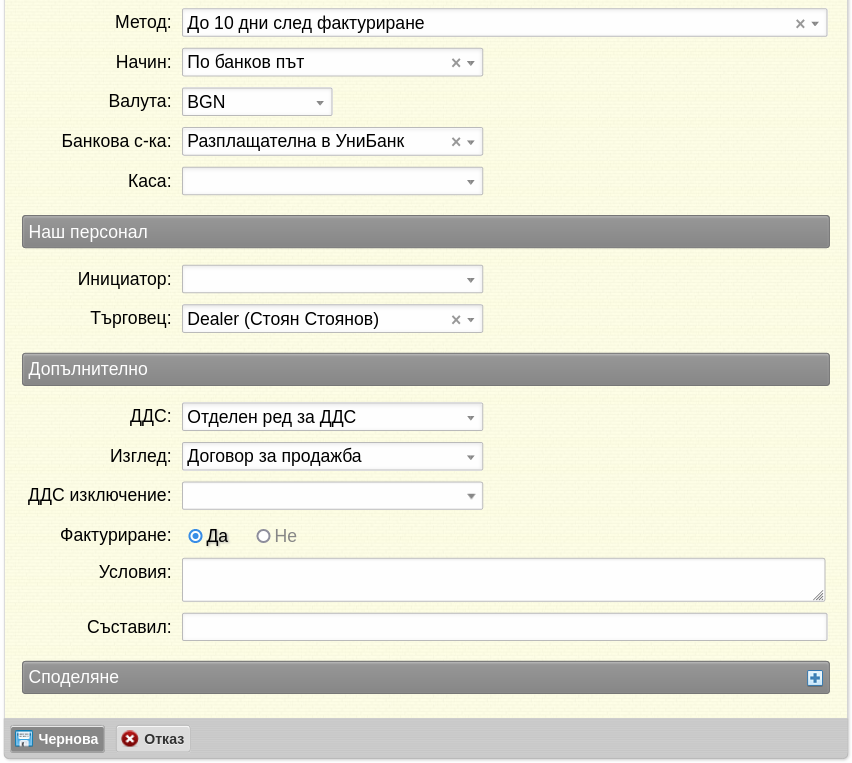Grab the resize handle of Условия textarea
Image resolution: width=852 pixels, height=763 pixels.
pyautogui.click(x=818, y=595)
